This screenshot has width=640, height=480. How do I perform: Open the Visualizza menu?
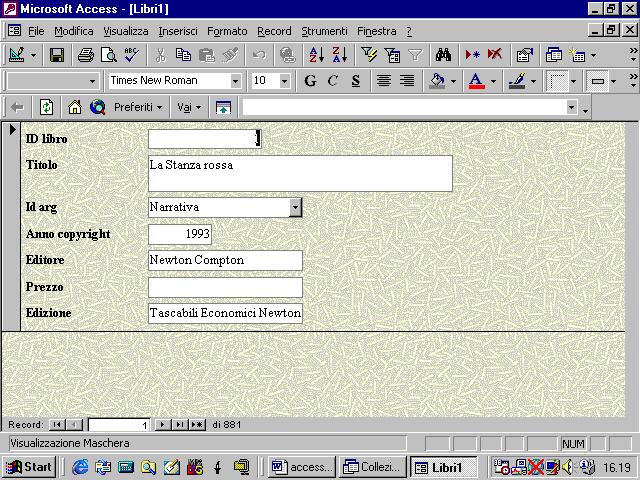click(x=126, y=31)
